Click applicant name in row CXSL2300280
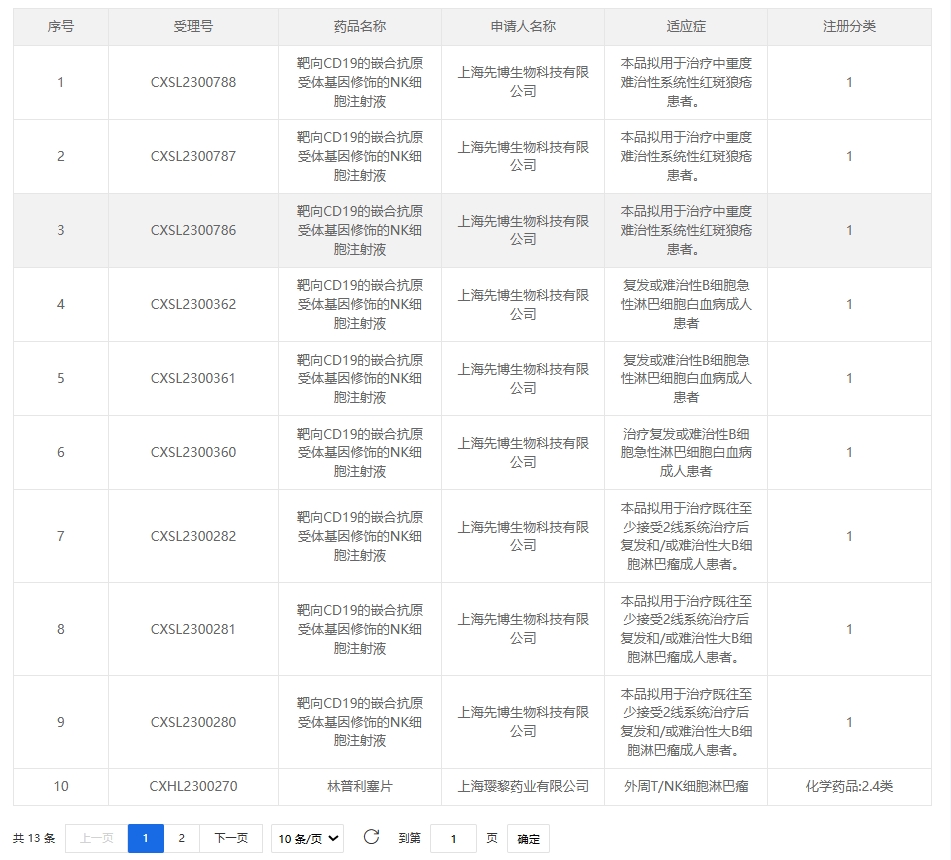Image resolution: width=951 pixels, height=860 pixels. pyautogui.click(x=523, y=722)
